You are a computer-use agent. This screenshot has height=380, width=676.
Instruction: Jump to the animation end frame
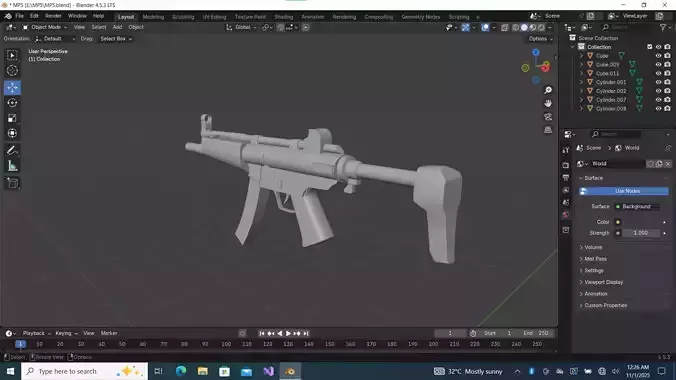(x=306, y=333)
